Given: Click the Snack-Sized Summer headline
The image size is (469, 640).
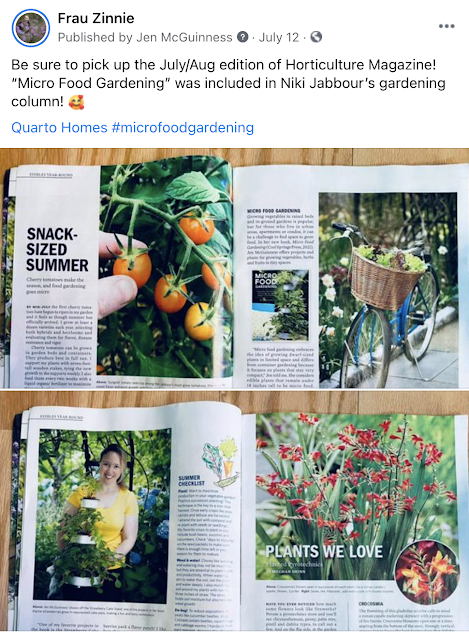Looking at the screenshot, I should point(57,249).
